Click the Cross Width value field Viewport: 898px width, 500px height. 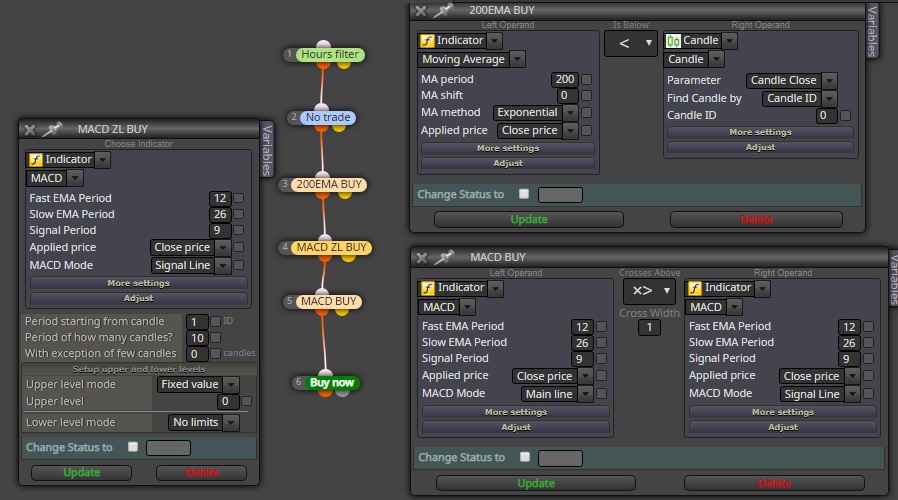click(x=649, y=328)
